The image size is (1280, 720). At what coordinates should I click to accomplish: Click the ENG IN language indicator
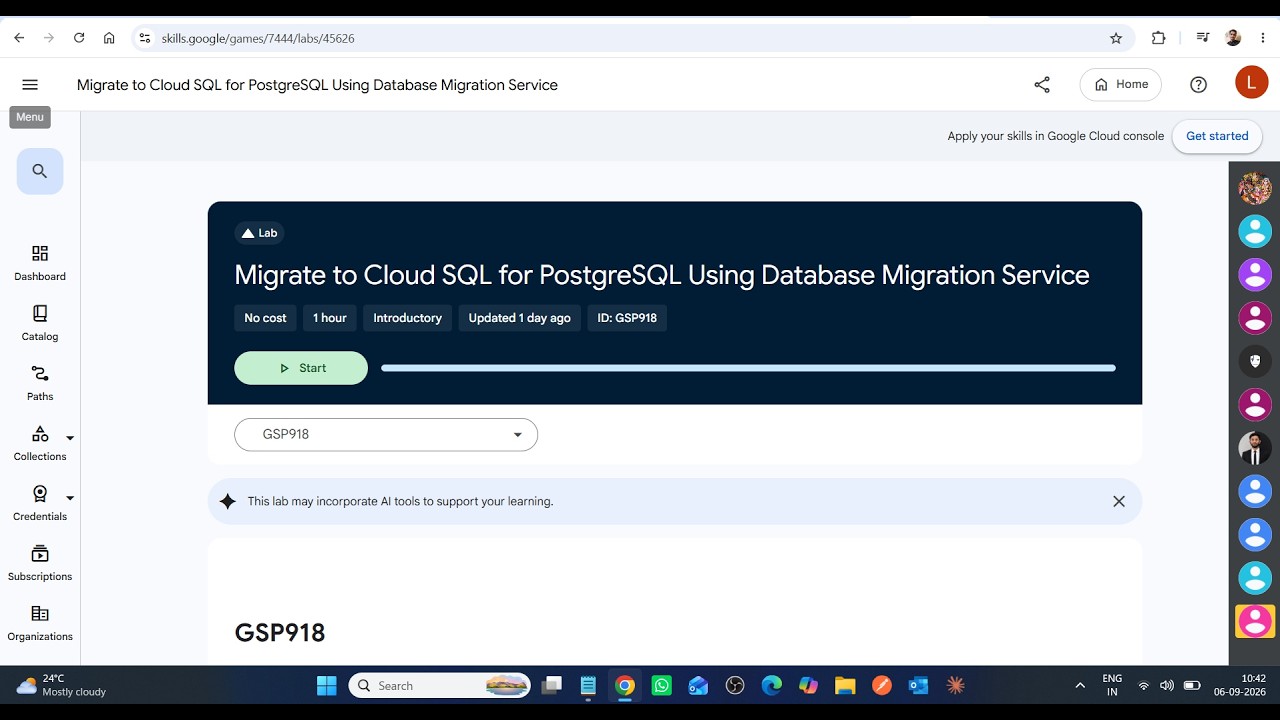[1112, 685]
